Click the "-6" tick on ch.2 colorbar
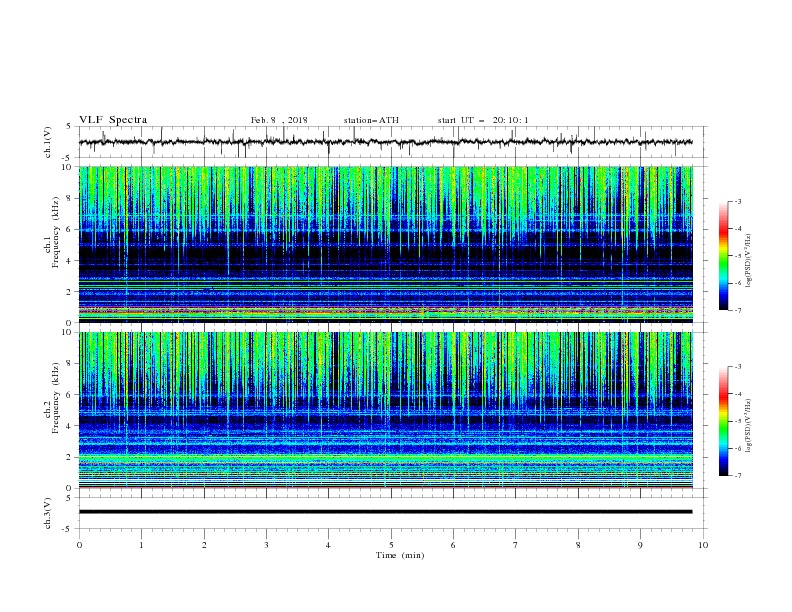This screenshot has width=792, height=612. tap(738, 448)
